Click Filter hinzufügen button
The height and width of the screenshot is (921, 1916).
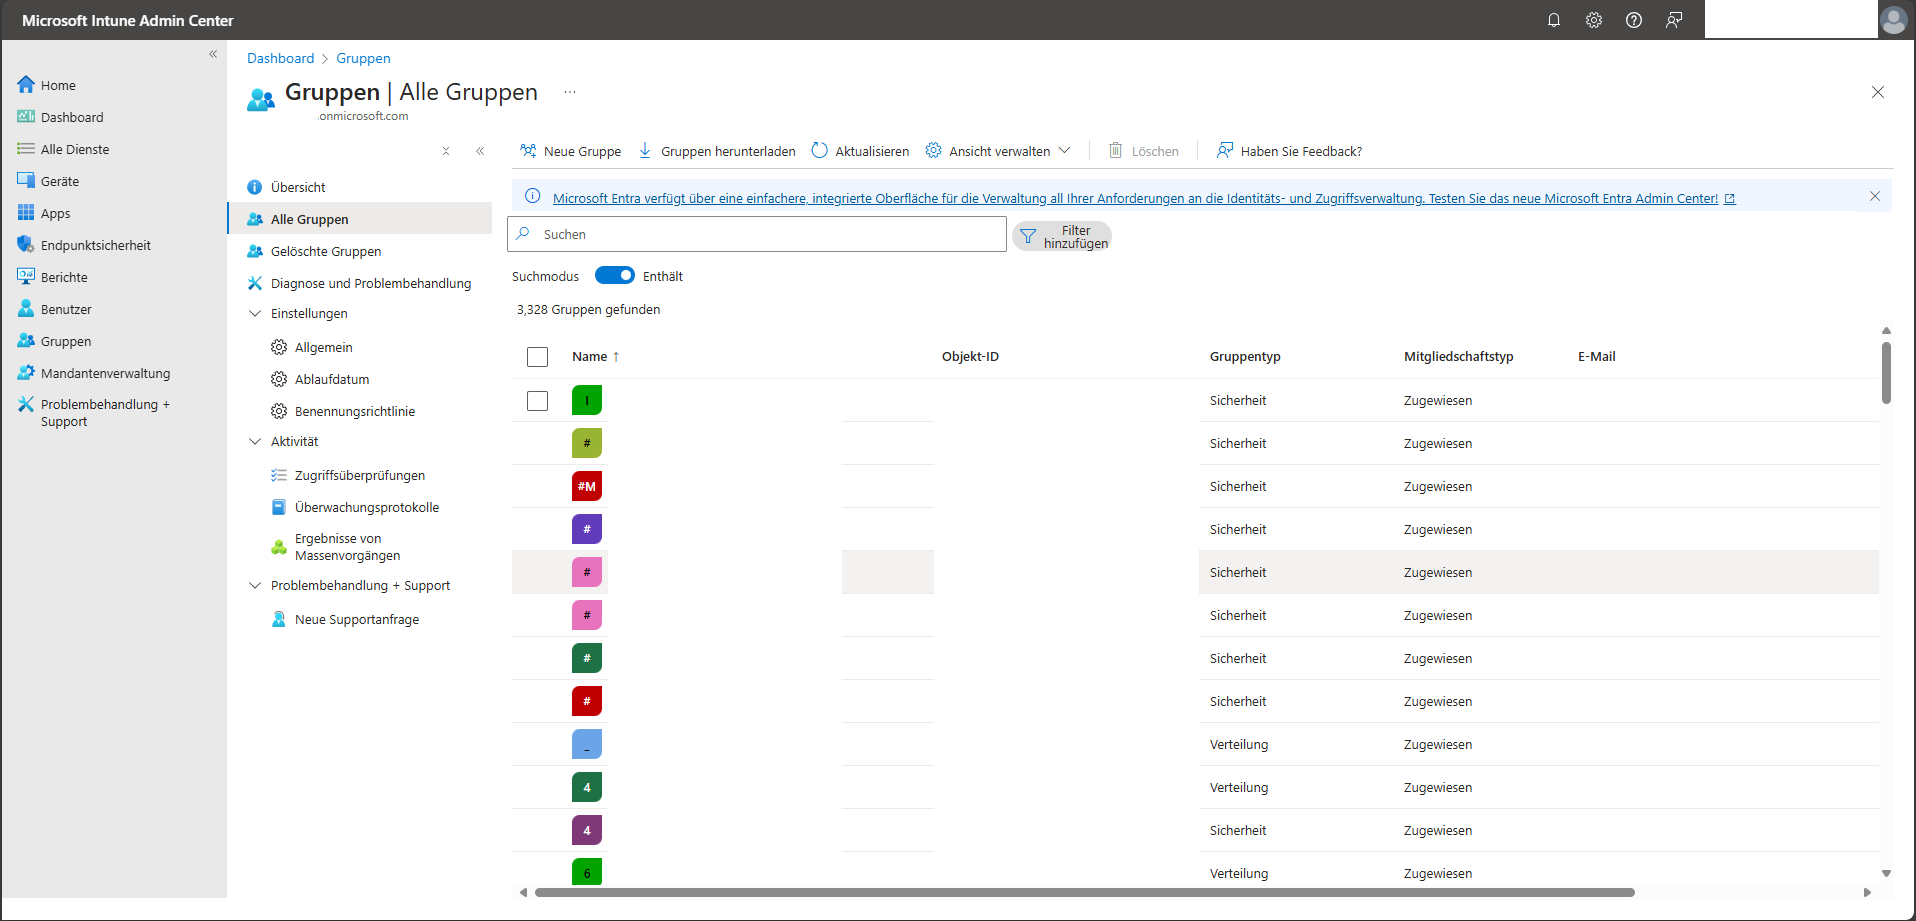(1062, 236)
